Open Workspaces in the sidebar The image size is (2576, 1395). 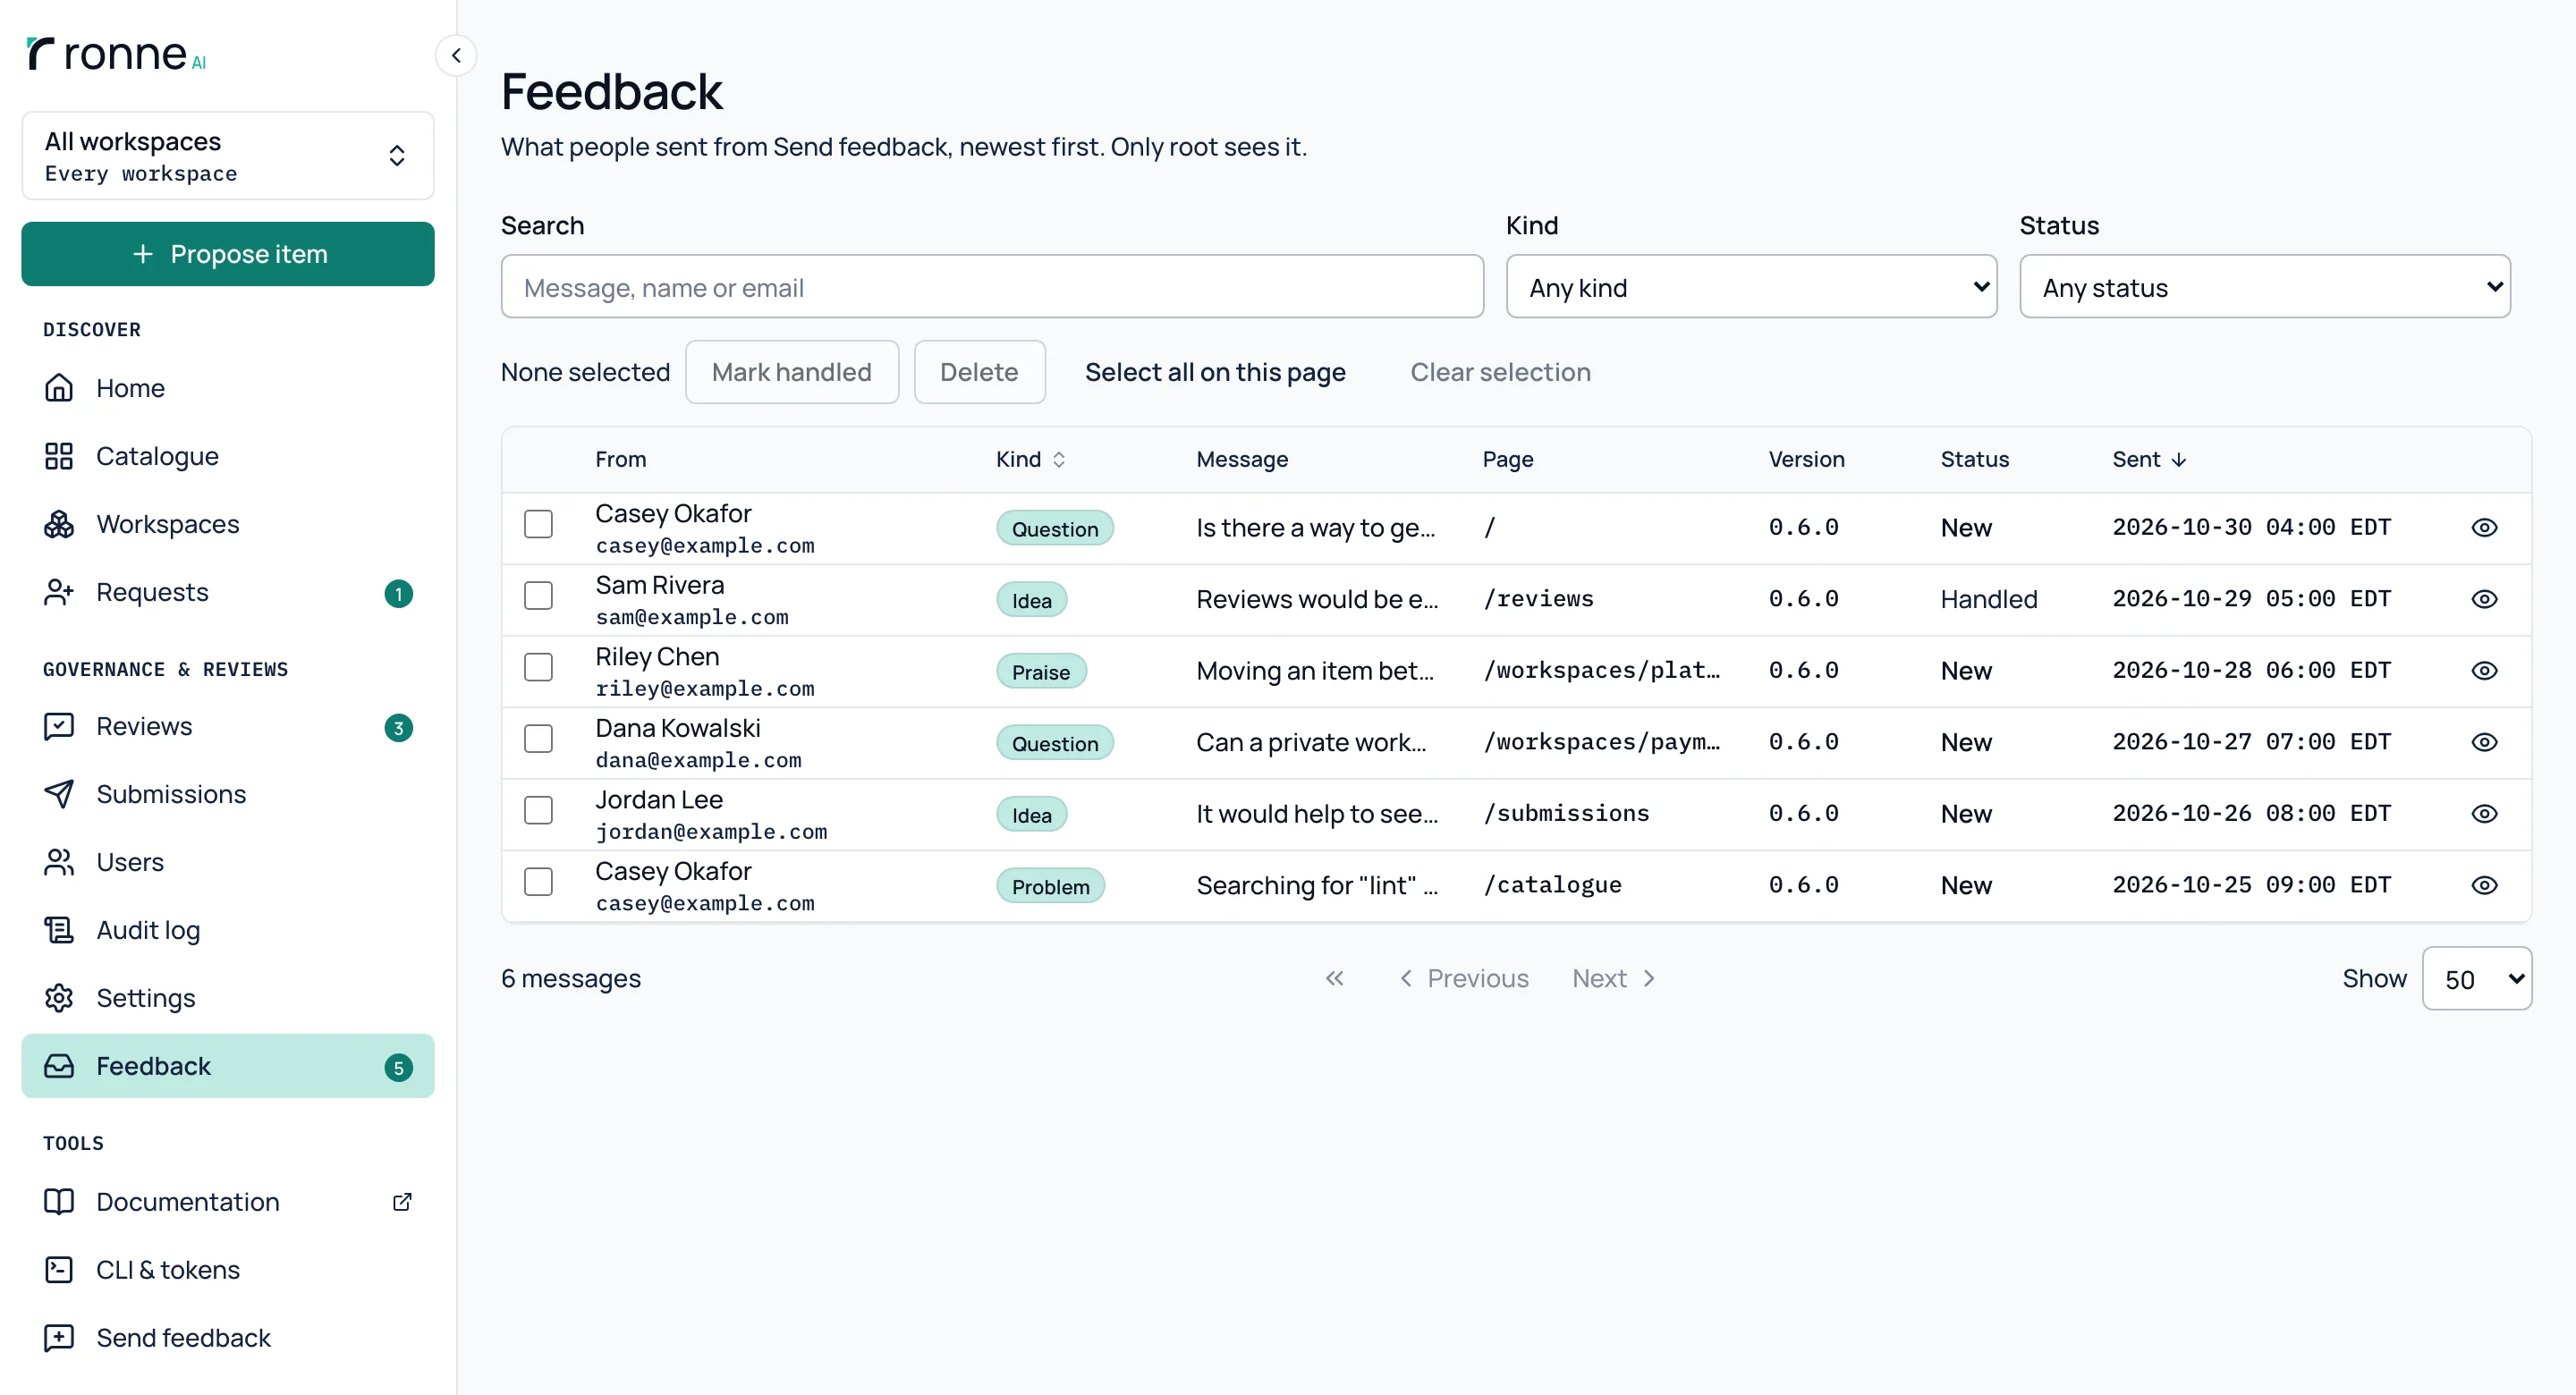pos(228,524)
